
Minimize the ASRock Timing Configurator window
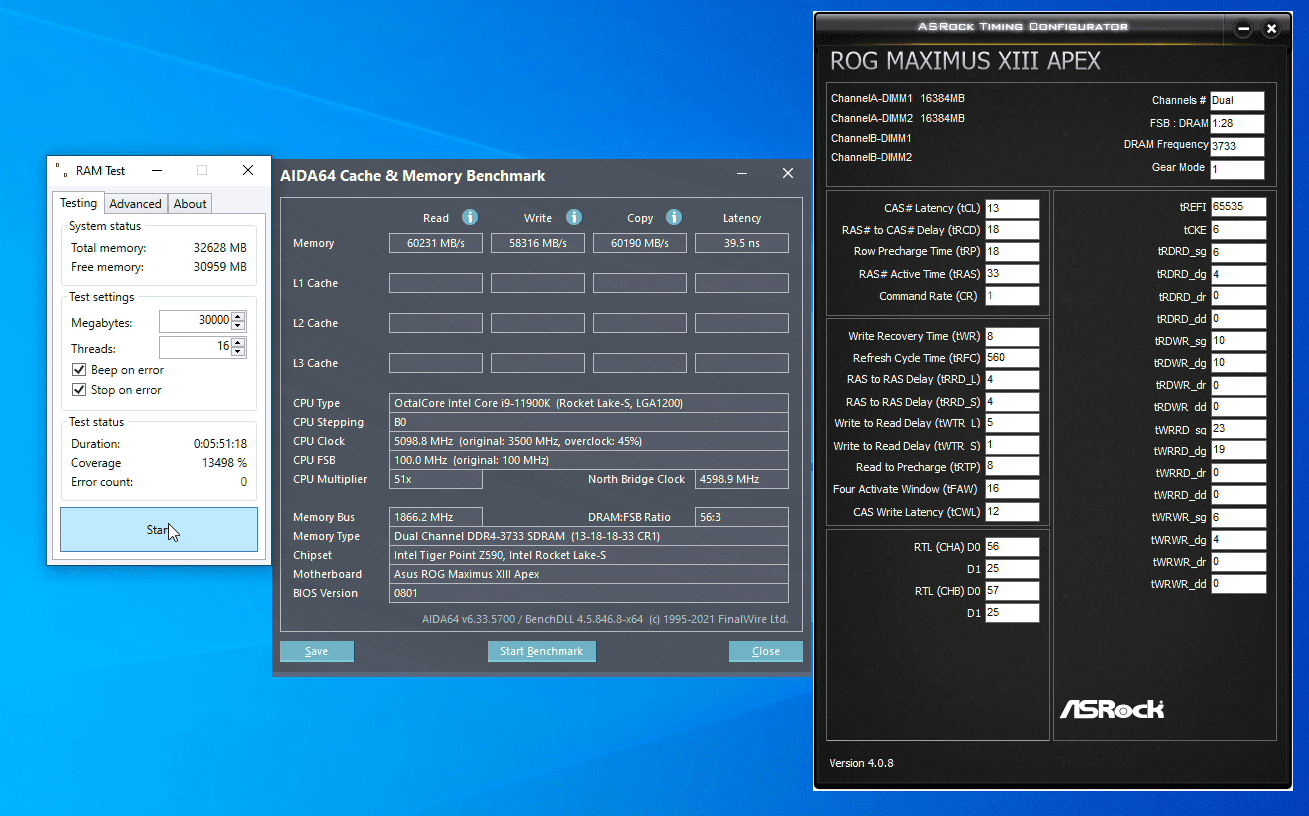(1243, 29)
